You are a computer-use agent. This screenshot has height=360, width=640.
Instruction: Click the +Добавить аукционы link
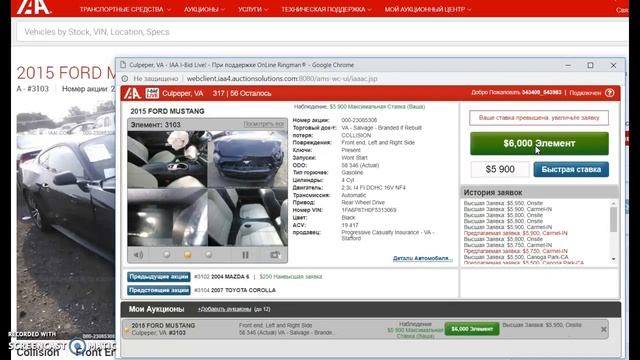click(x=224, y=309)
